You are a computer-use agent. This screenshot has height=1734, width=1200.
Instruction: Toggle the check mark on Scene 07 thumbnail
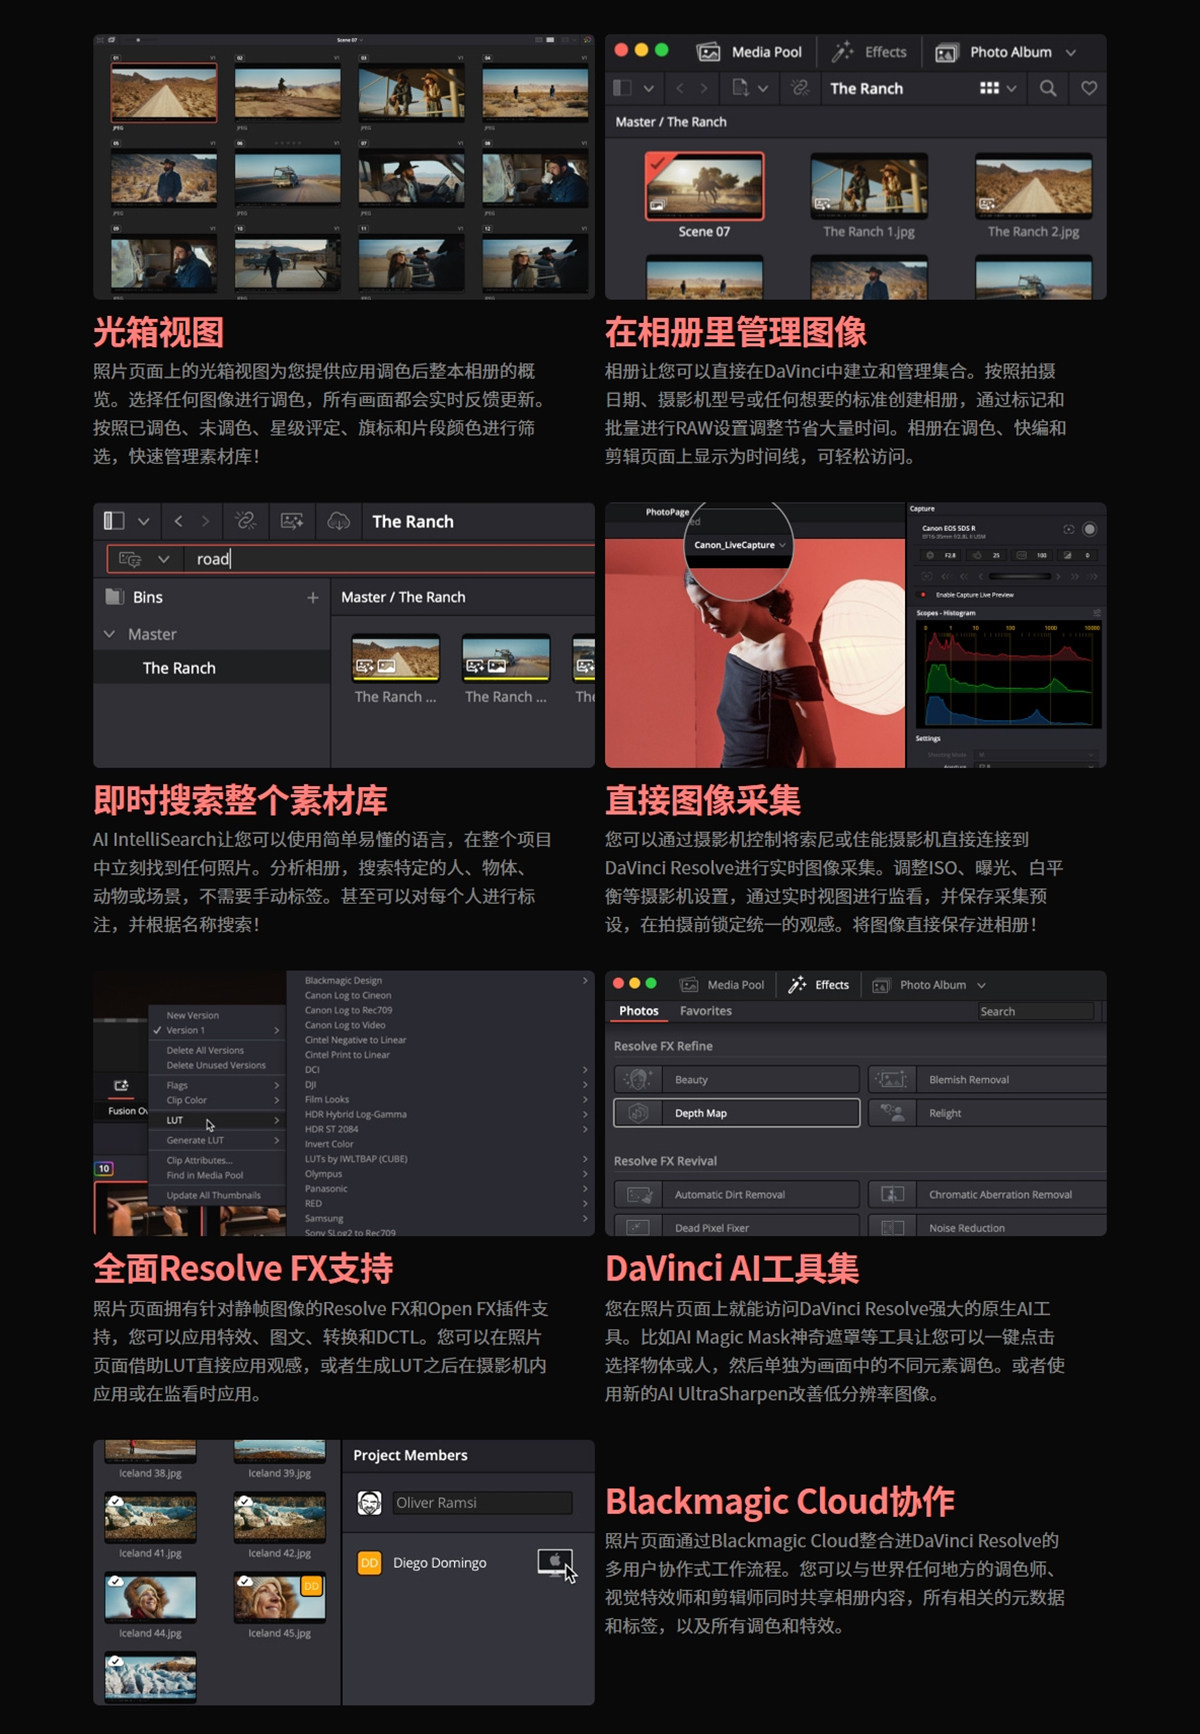tap(657, 164)
